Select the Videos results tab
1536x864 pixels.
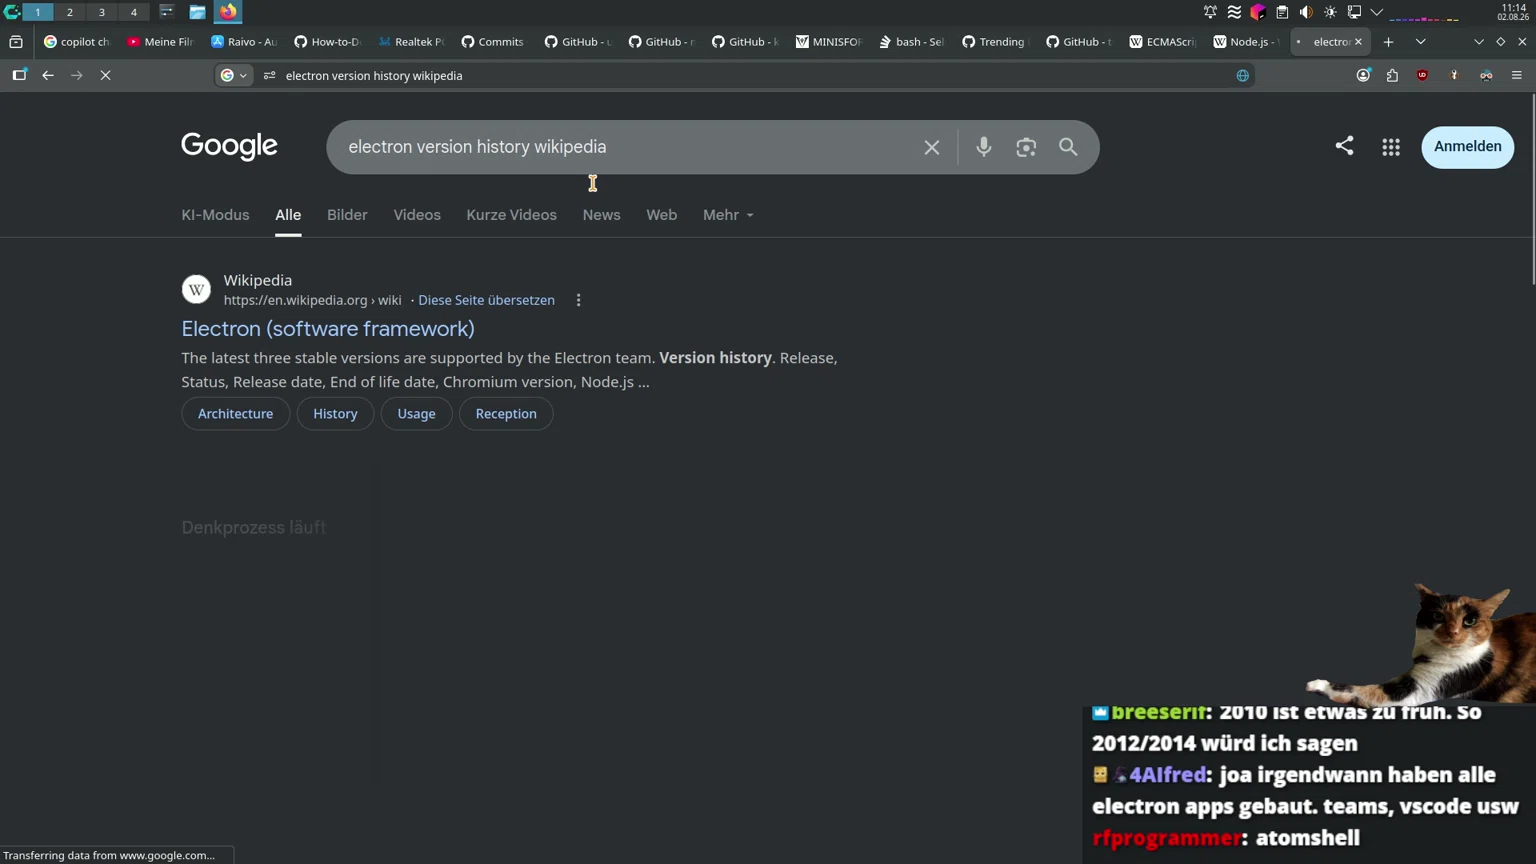point(417,215)
